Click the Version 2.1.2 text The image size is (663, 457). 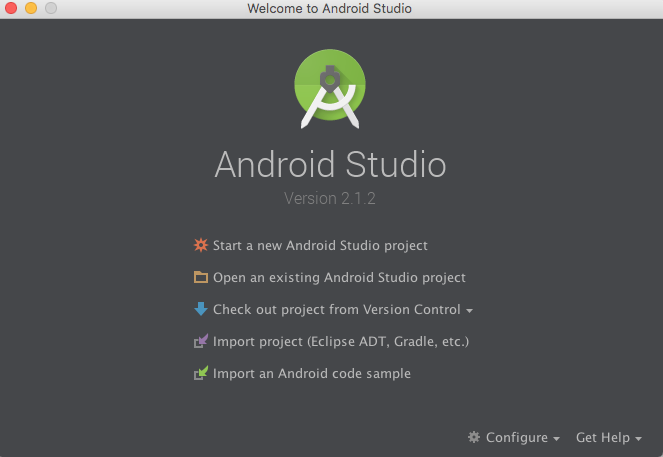(330, 198)
